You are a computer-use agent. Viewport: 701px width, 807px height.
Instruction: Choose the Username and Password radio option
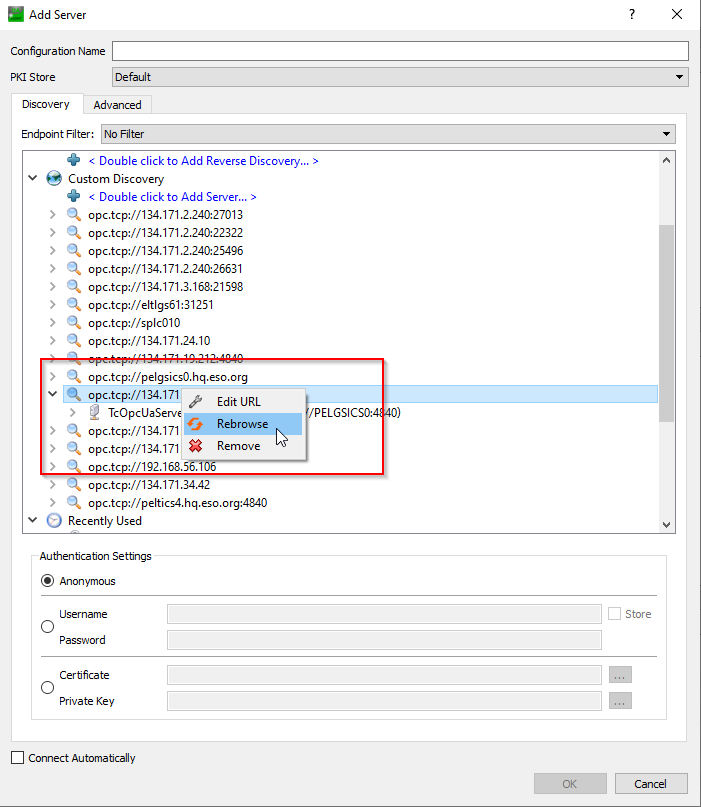(x=47, y=627)
